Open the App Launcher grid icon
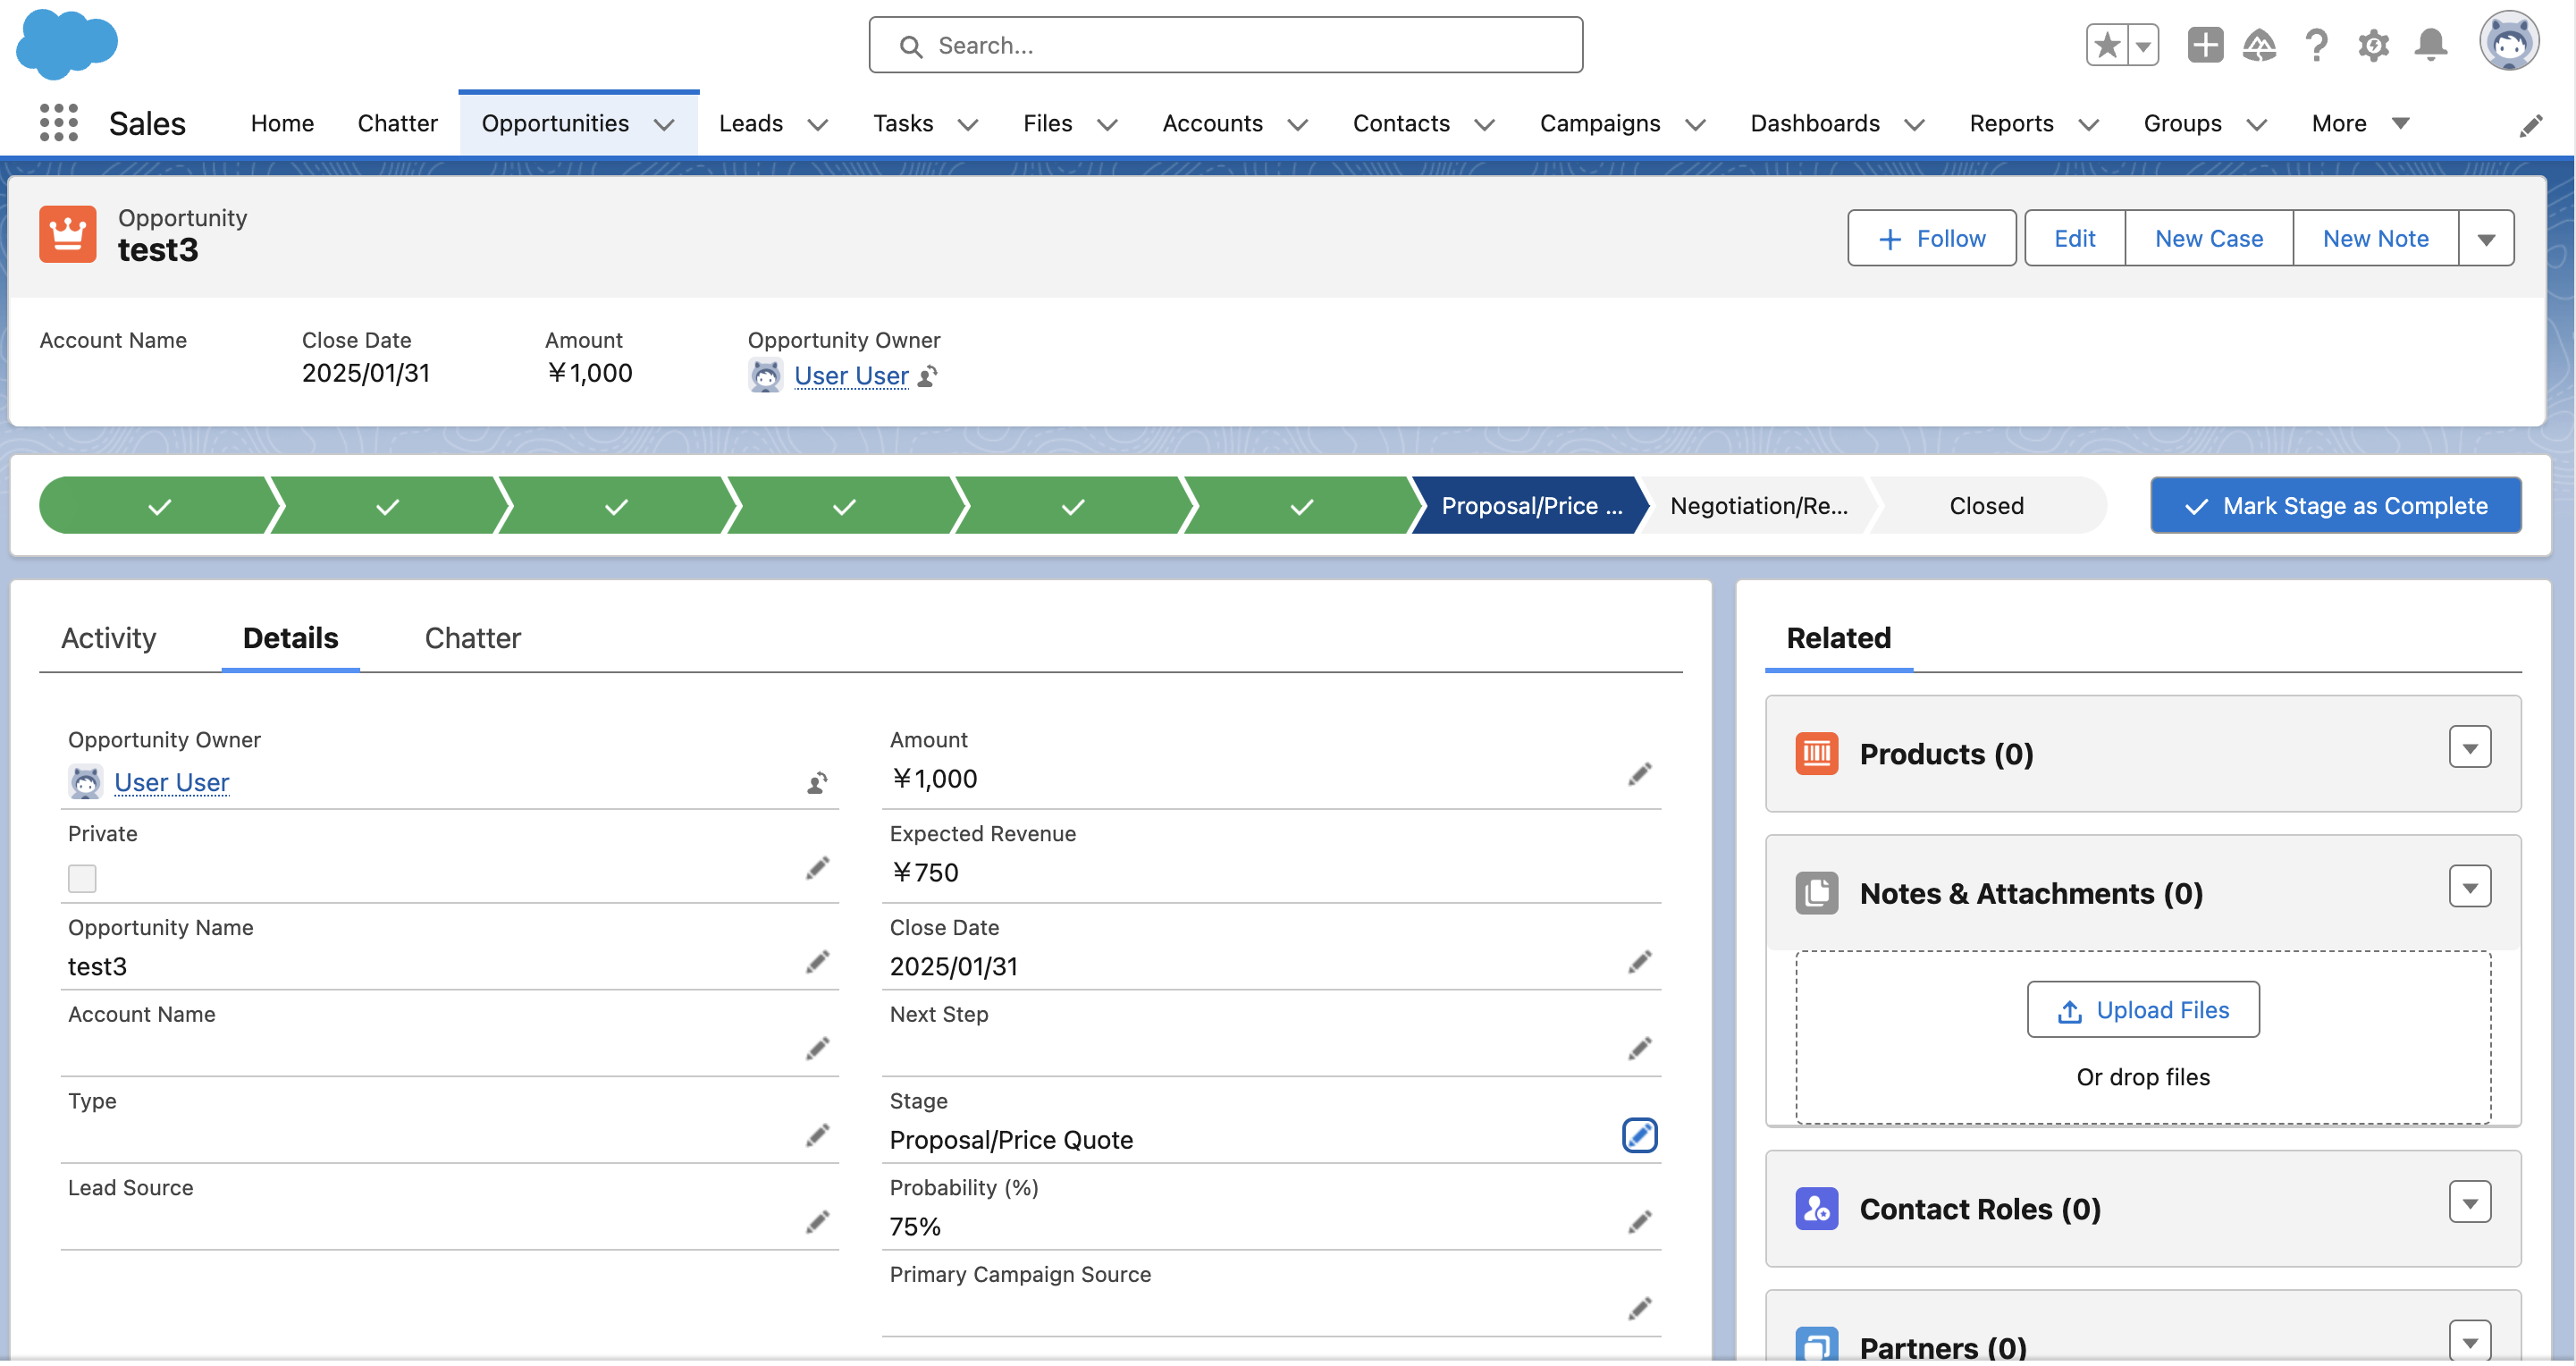 click(x=58, y=123)
